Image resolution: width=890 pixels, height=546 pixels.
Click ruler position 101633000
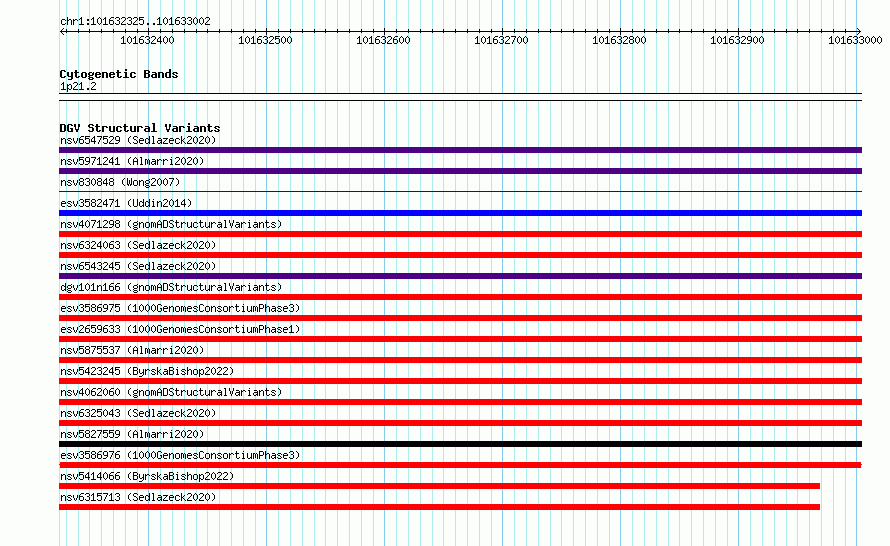pyautogui.click(x=855, y=40)
